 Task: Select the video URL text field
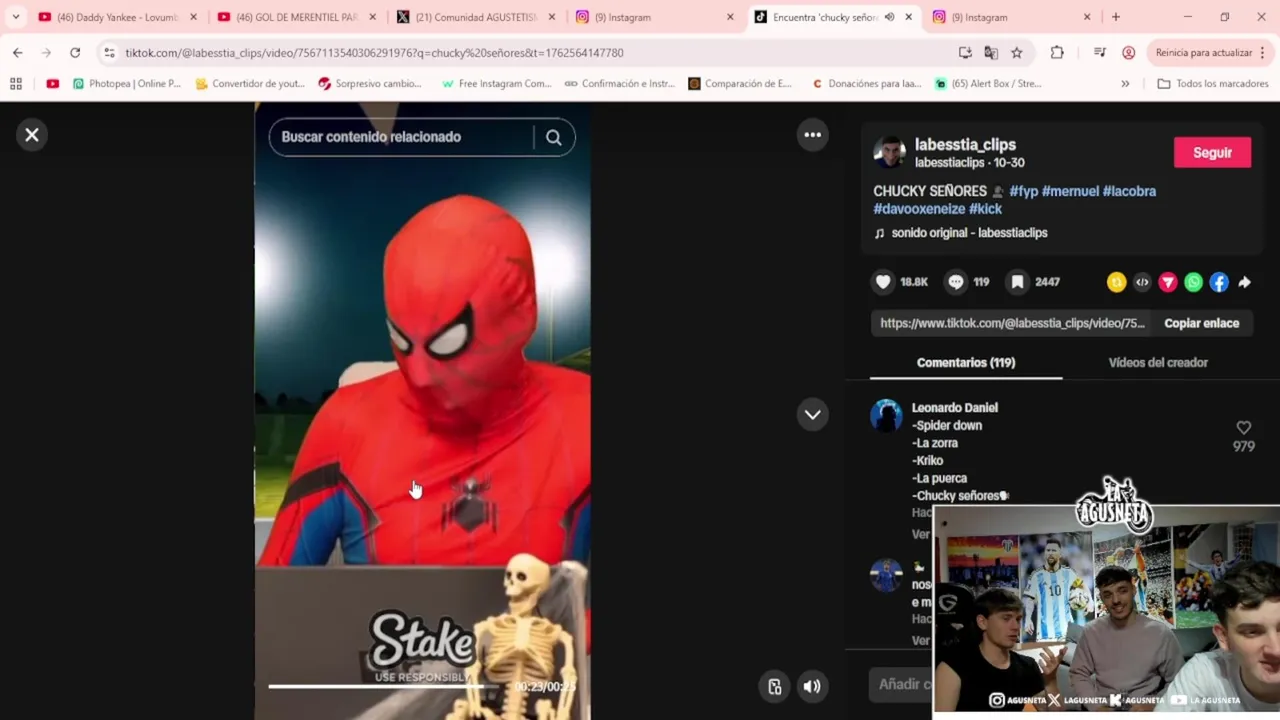click(x=1012, y=323)
